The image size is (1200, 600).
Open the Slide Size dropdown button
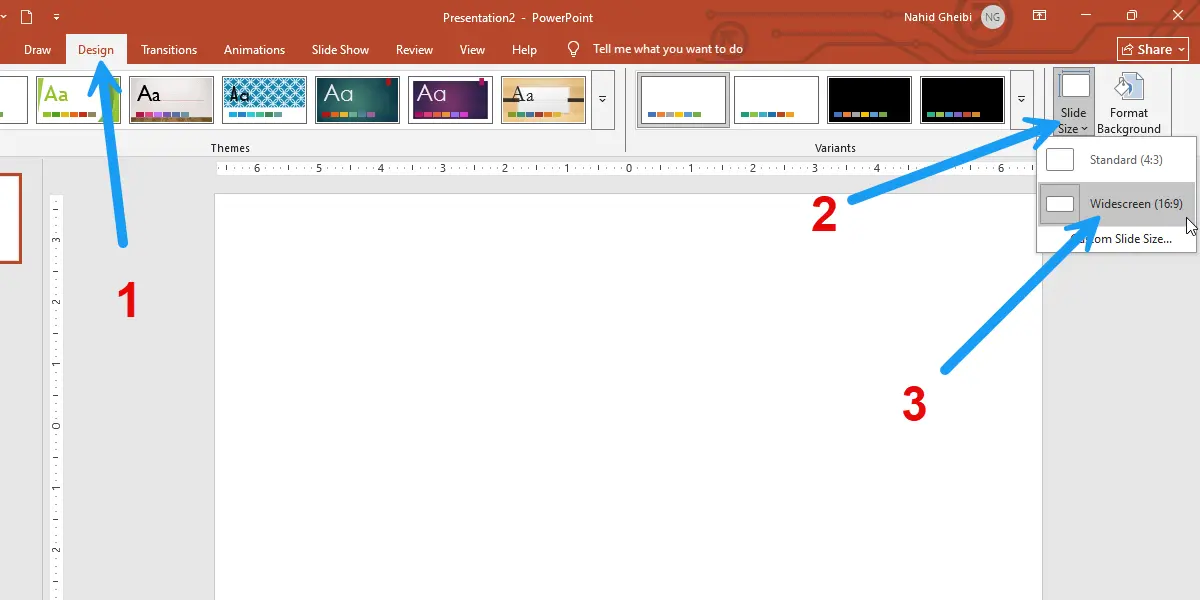(1073, 102)
